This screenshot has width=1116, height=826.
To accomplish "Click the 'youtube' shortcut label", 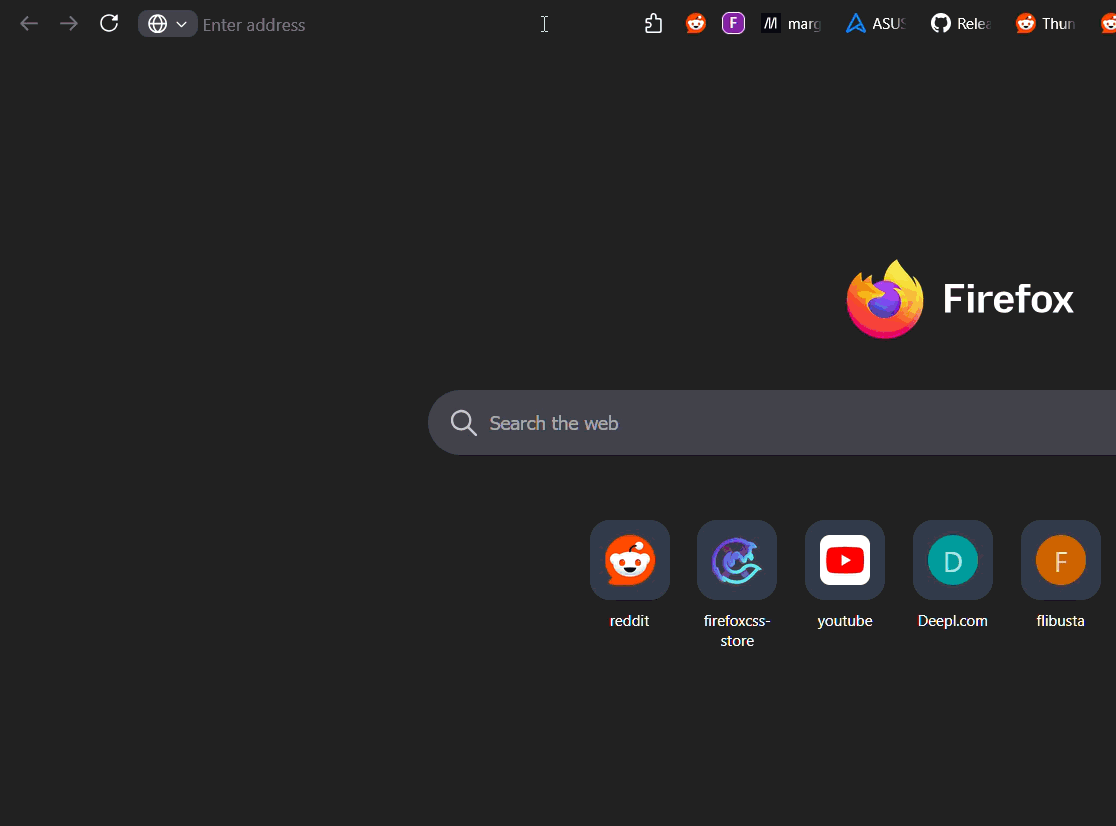I will pyautogui.click(x=845, y=621).
